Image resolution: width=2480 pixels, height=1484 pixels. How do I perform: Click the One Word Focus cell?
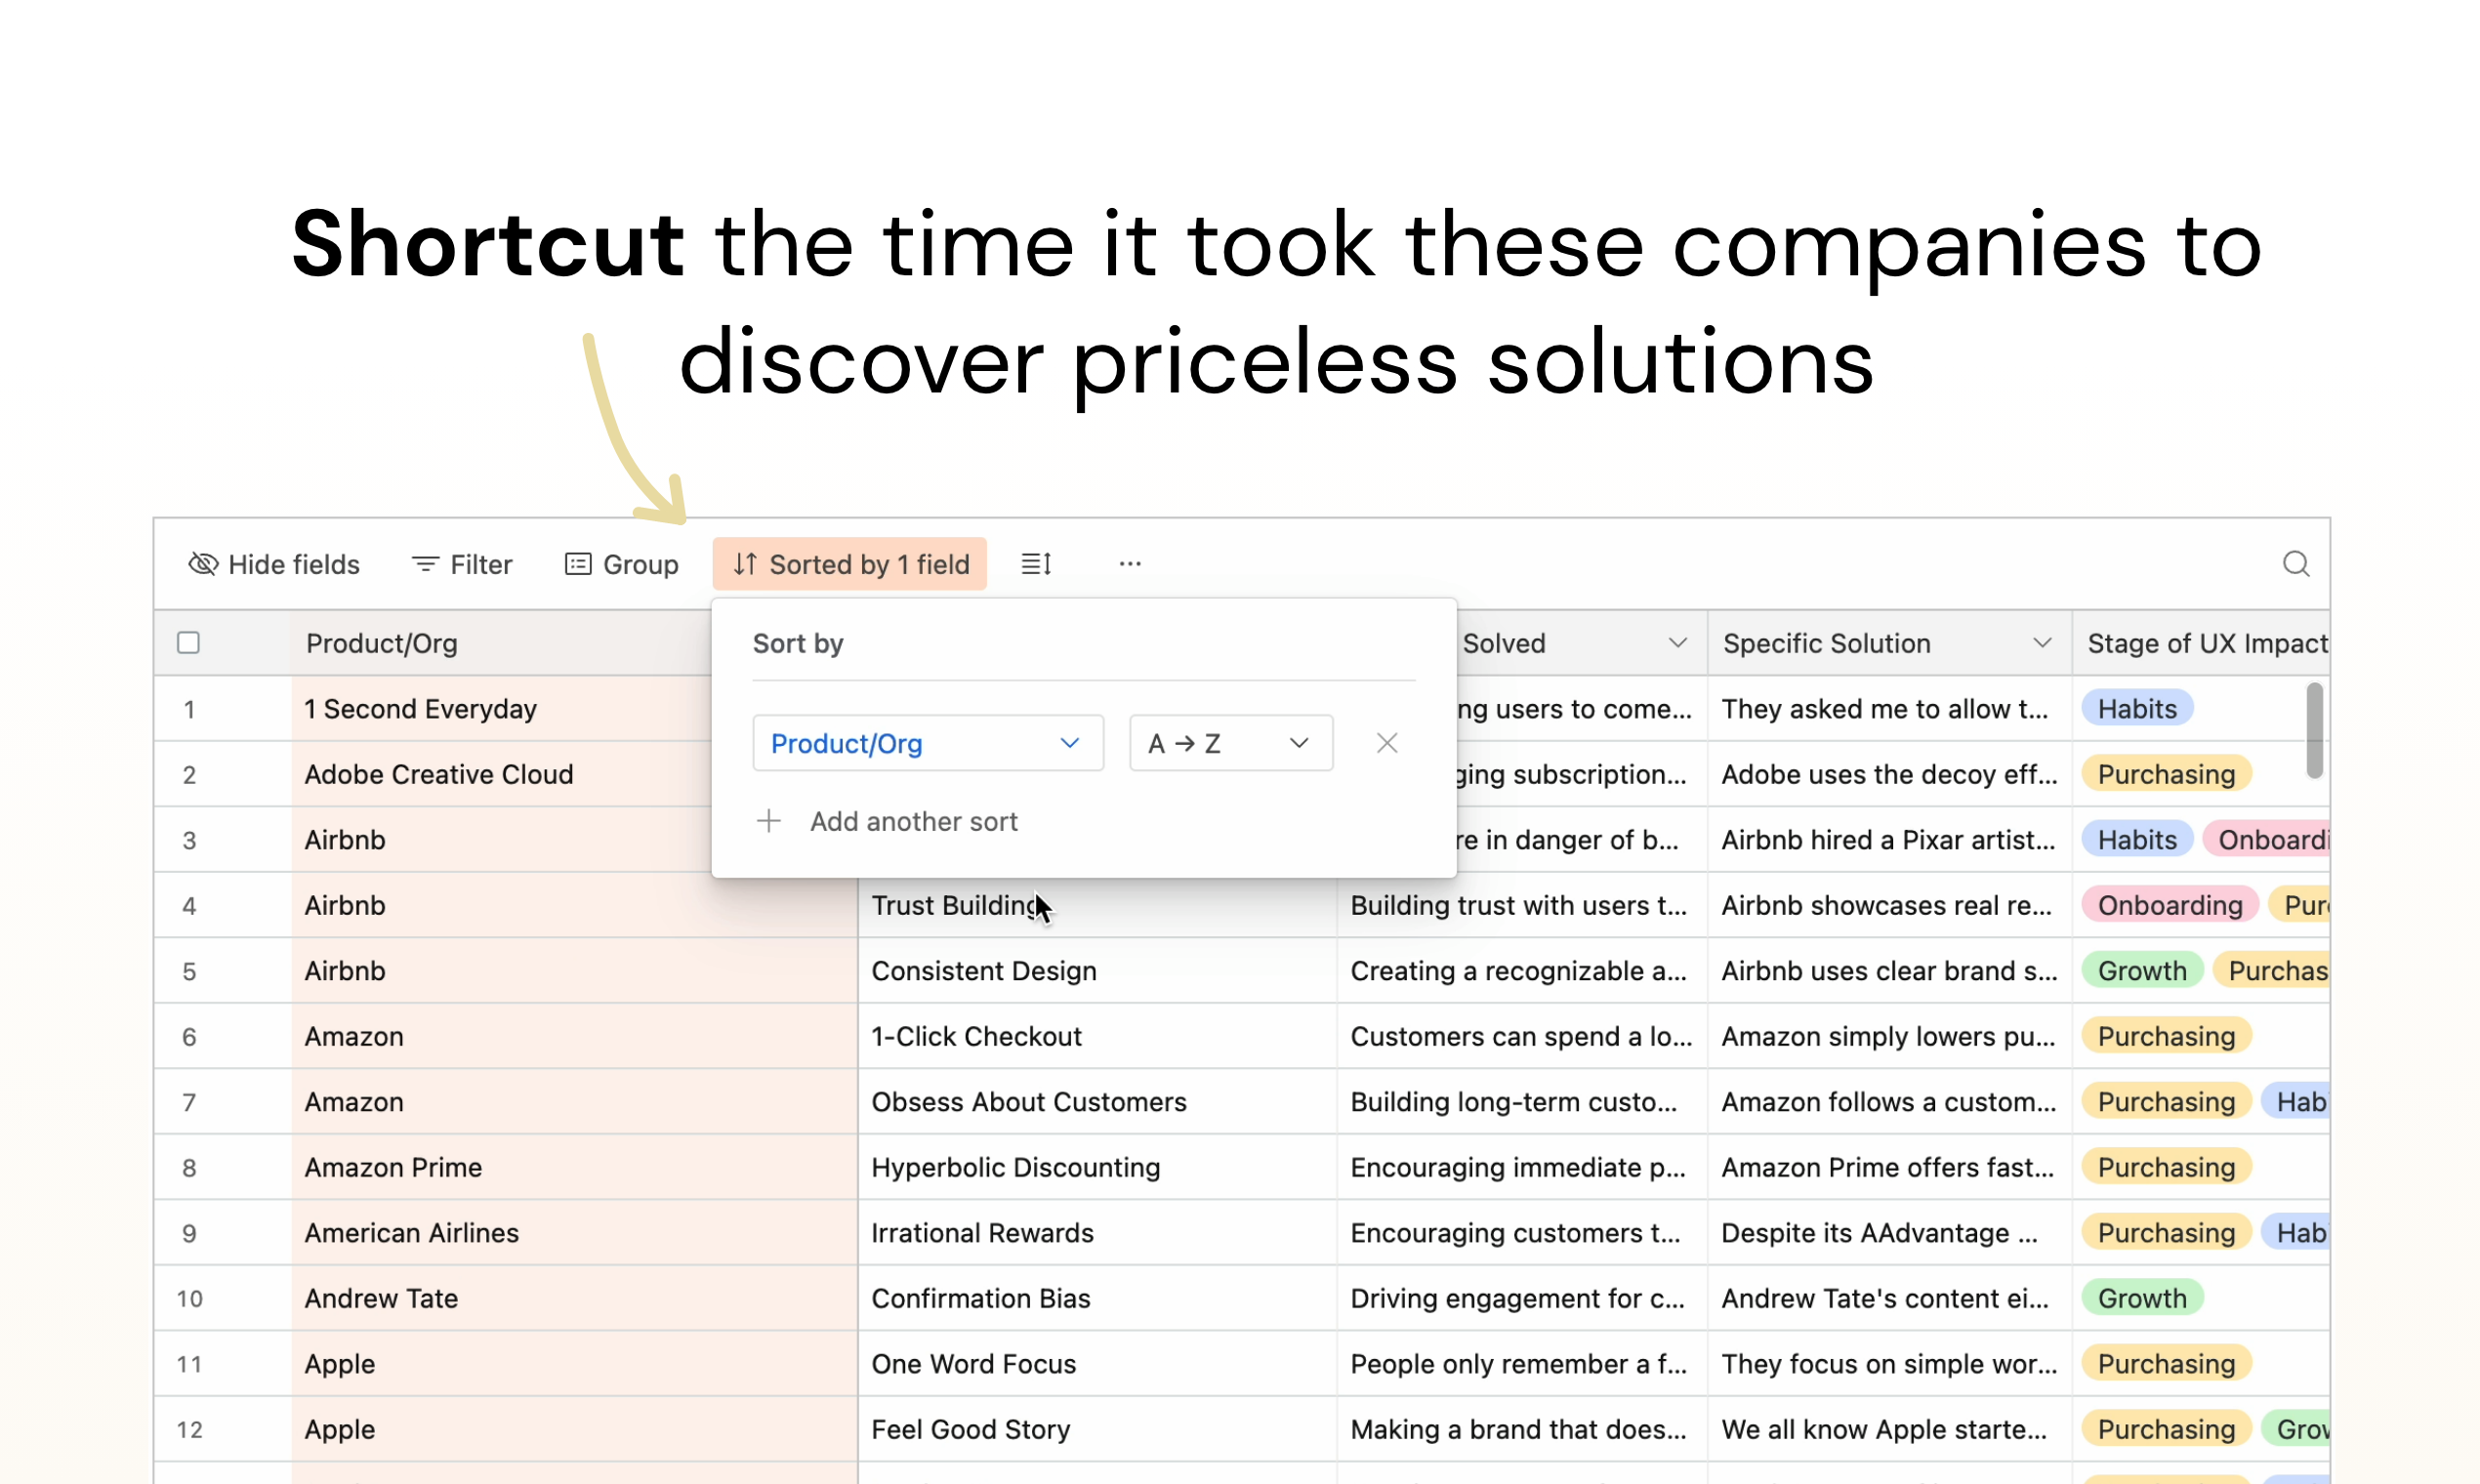pyautogui.click(x=1097, y=1364)
